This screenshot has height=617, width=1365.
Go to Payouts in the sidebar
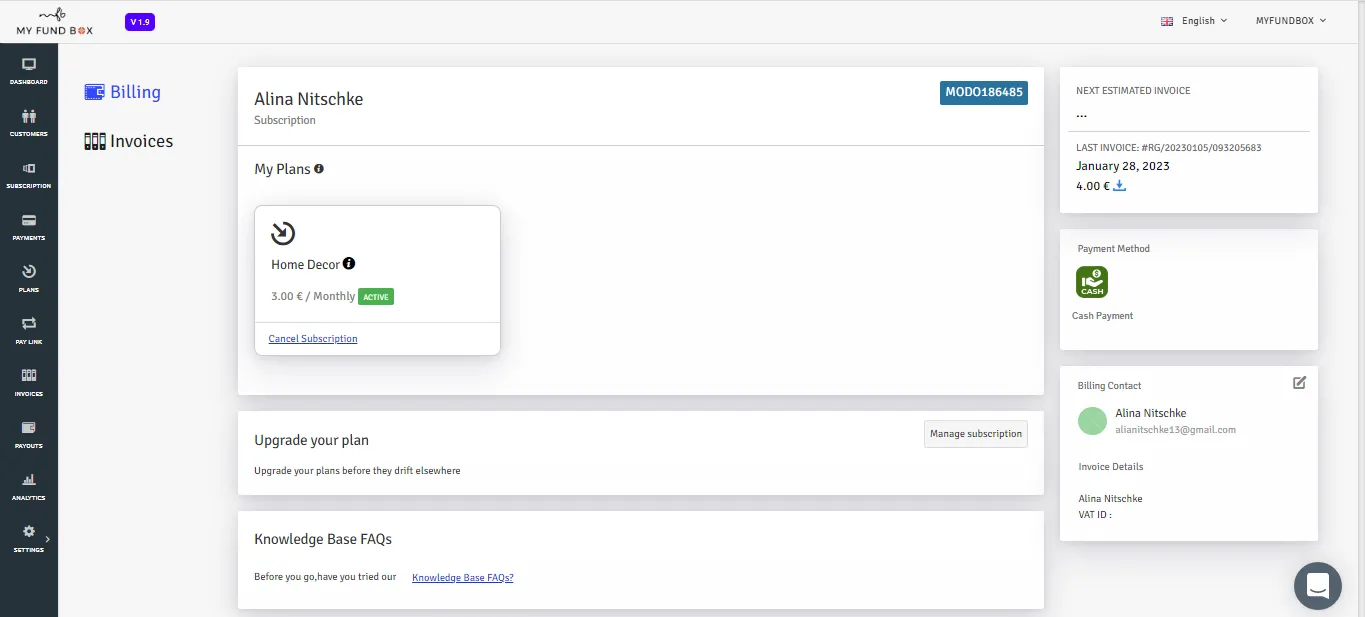click(29, 434)
